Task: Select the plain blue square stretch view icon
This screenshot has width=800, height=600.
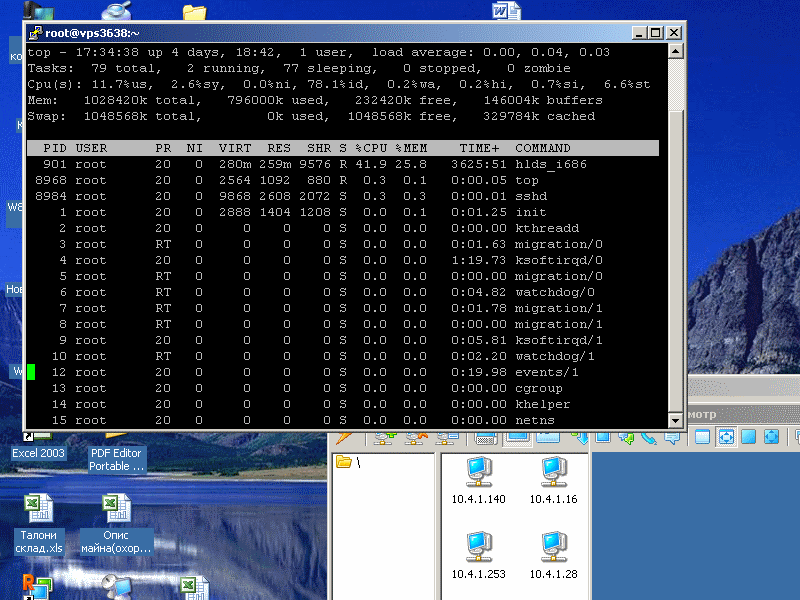Action: [748, 437]
